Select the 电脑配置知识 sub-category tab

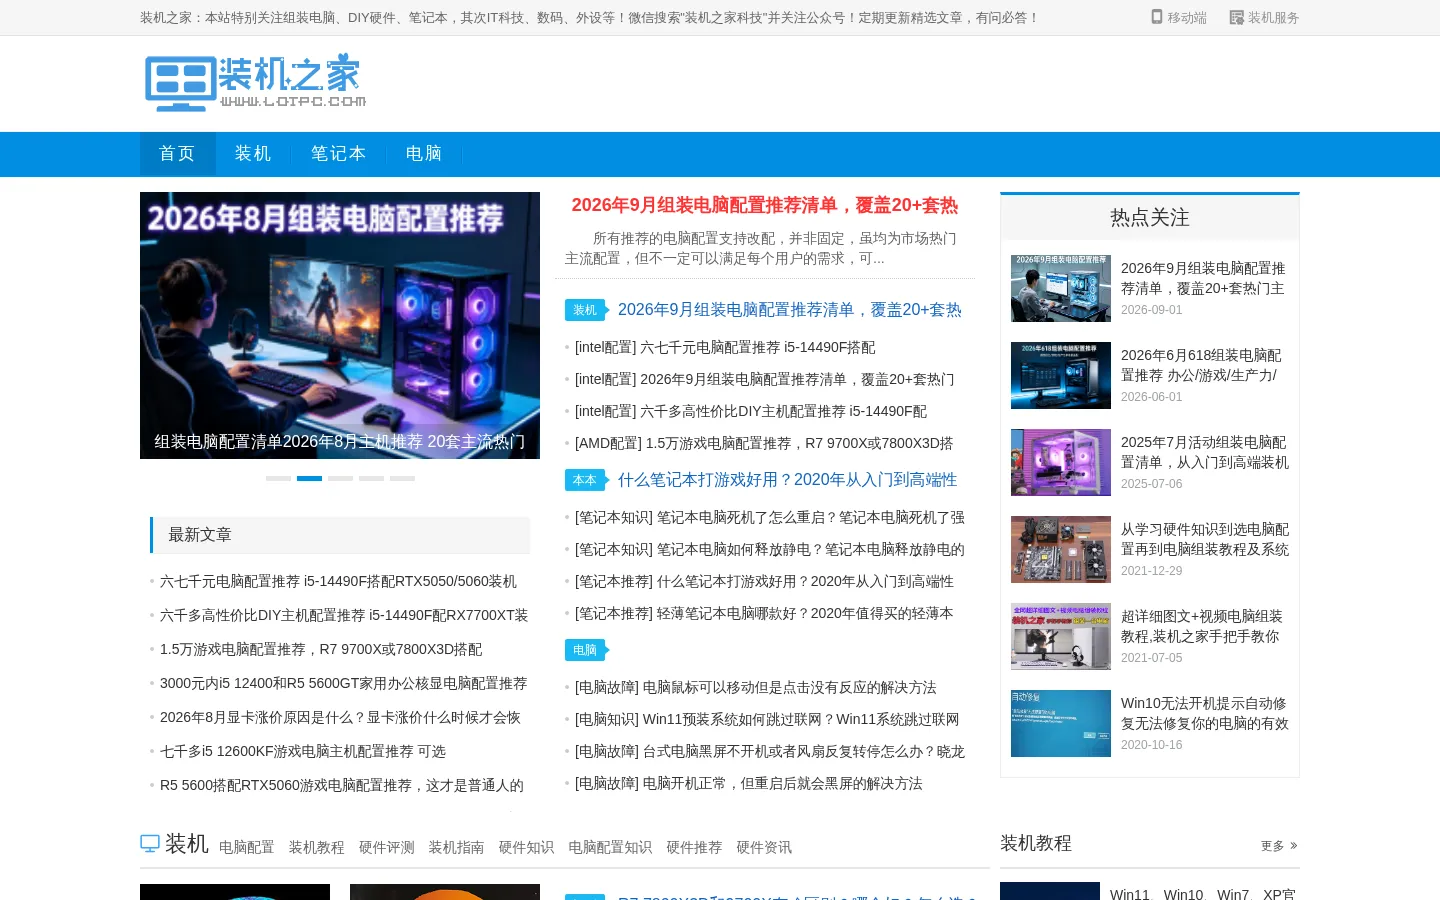coord(610,848)
